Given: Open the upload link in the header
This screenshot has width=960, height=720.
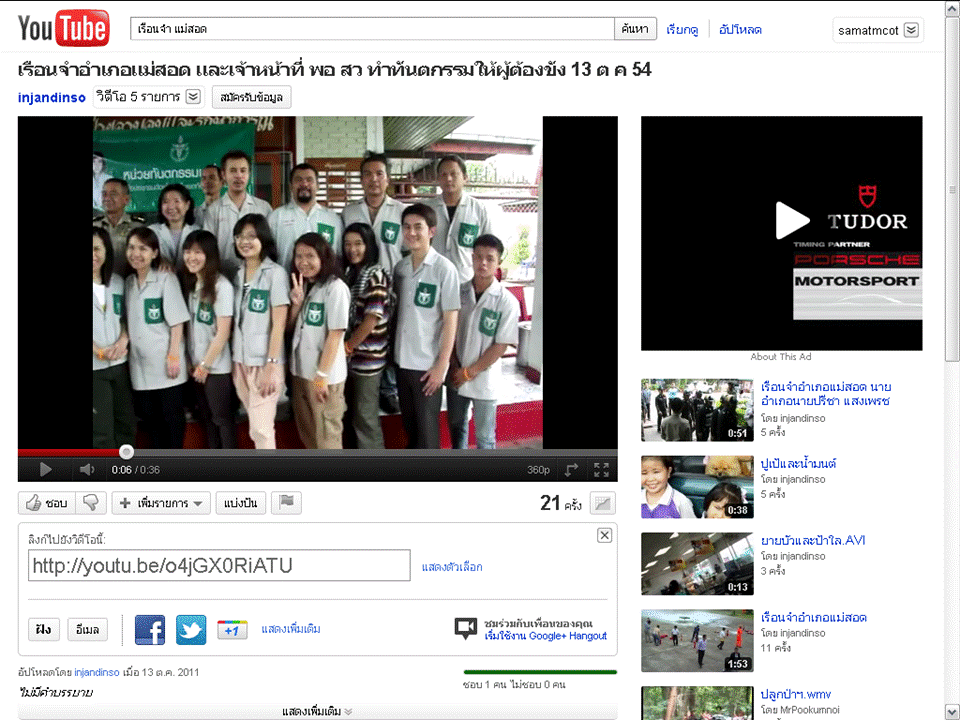Looking at the screenshot, I should pos(740,30).
